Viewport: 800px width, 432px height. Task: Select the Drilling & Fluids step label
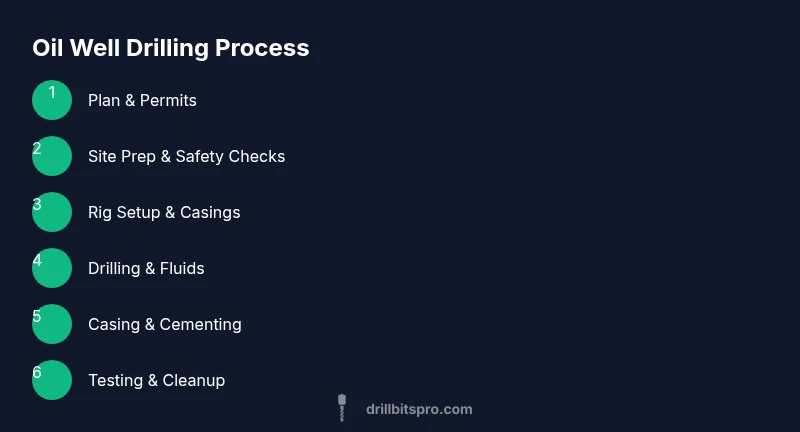(146, 268)
